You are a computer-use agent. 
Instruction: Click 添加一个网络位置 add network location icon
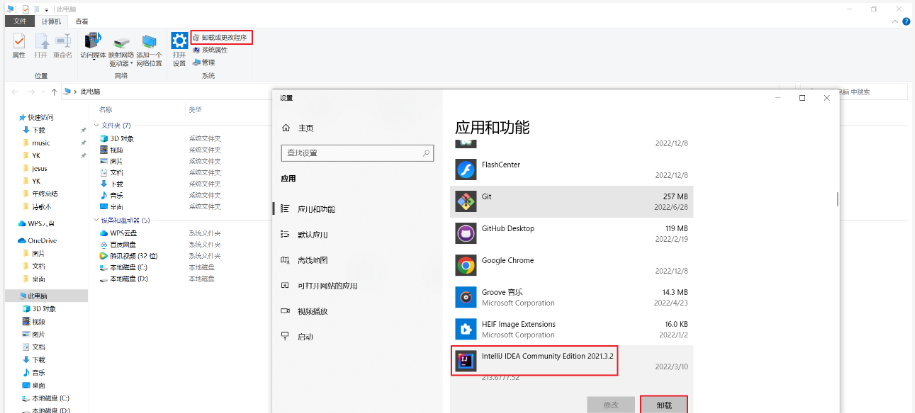tap(149, 42)
